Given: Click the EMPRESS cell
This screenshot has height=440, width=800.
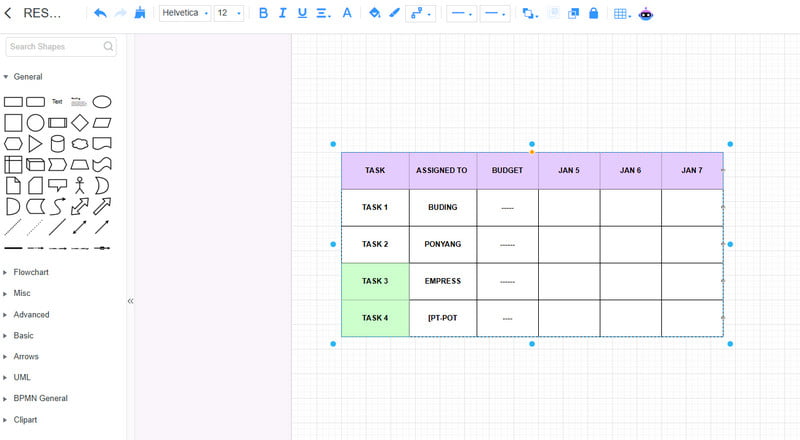Looking at the screenshot, I should click(x=443, y=282).
